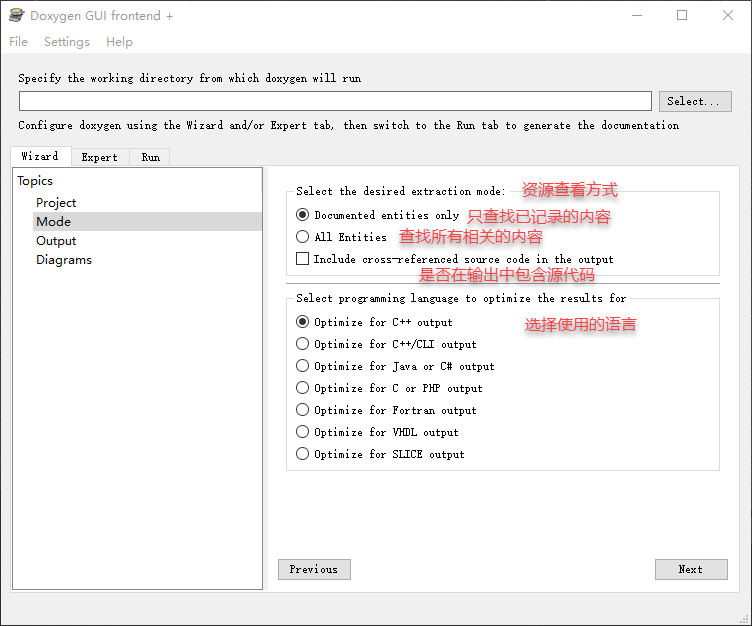Image resolution: width=752 pixels, height=626 pixels.
Task: Click the window resize grip corner
Action: [x=745, y=619]
